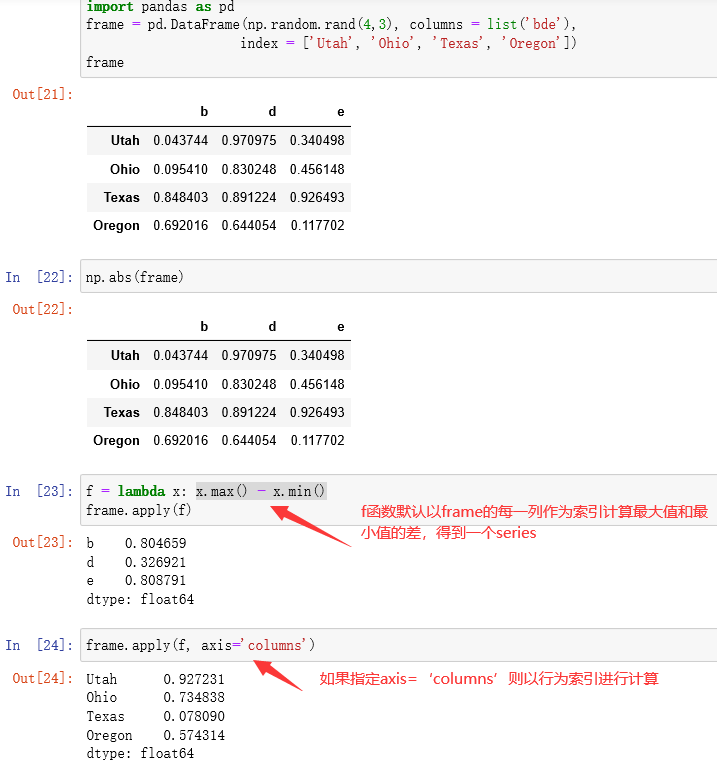Select column header e in Out[22] table

[x=340, y=327]
